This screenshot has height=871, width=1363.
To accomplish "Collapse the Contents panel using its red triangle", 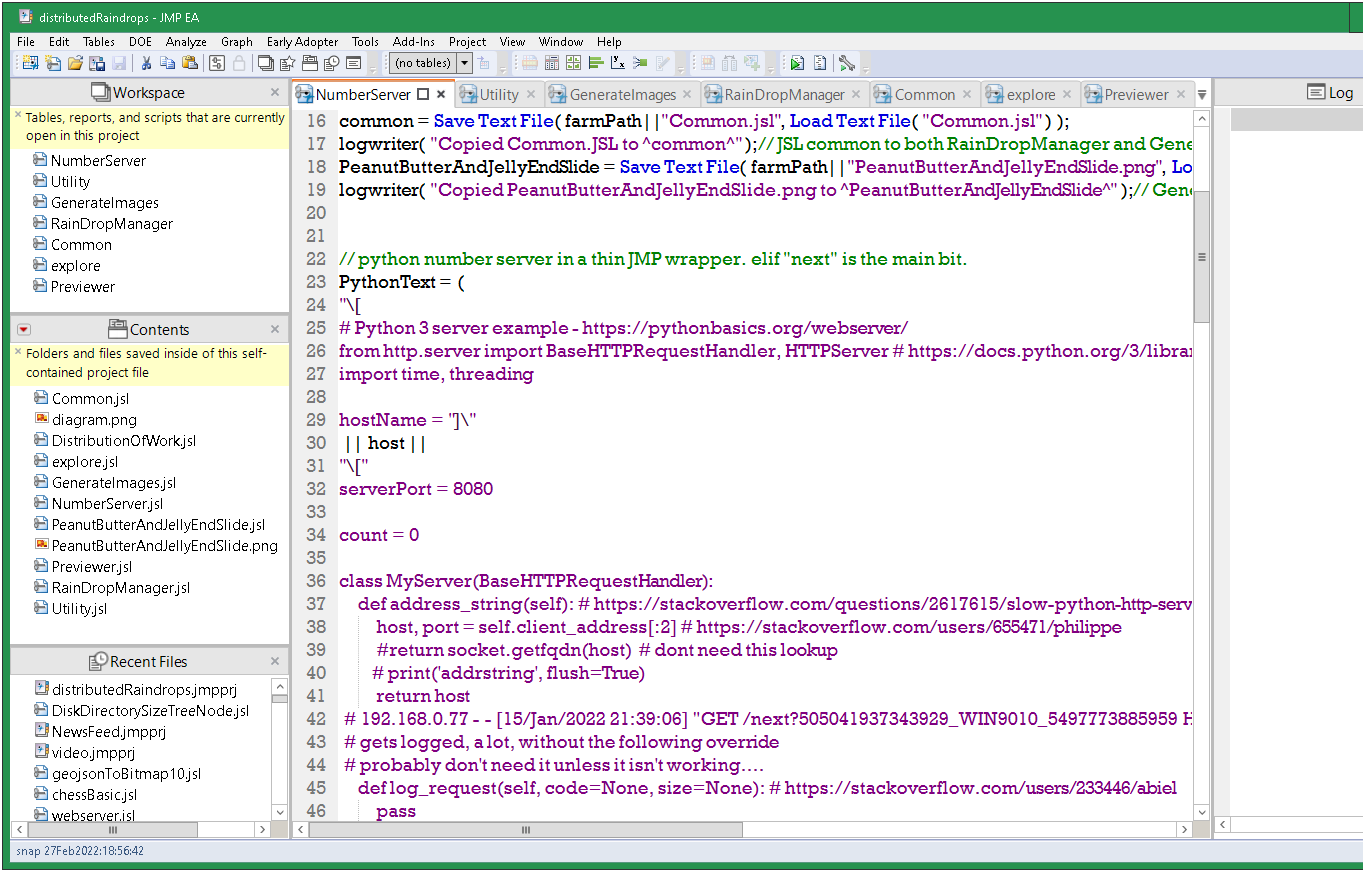I will (x=22, y=329).
